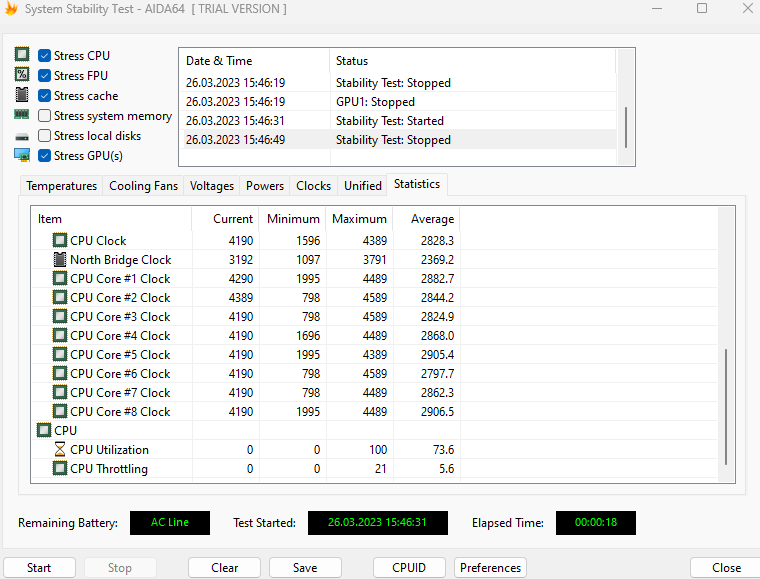The width and height of the screenshot is (760, 579).
Task: Click the Elapsed Time 00:00:18 display
Action: (596, 523)
